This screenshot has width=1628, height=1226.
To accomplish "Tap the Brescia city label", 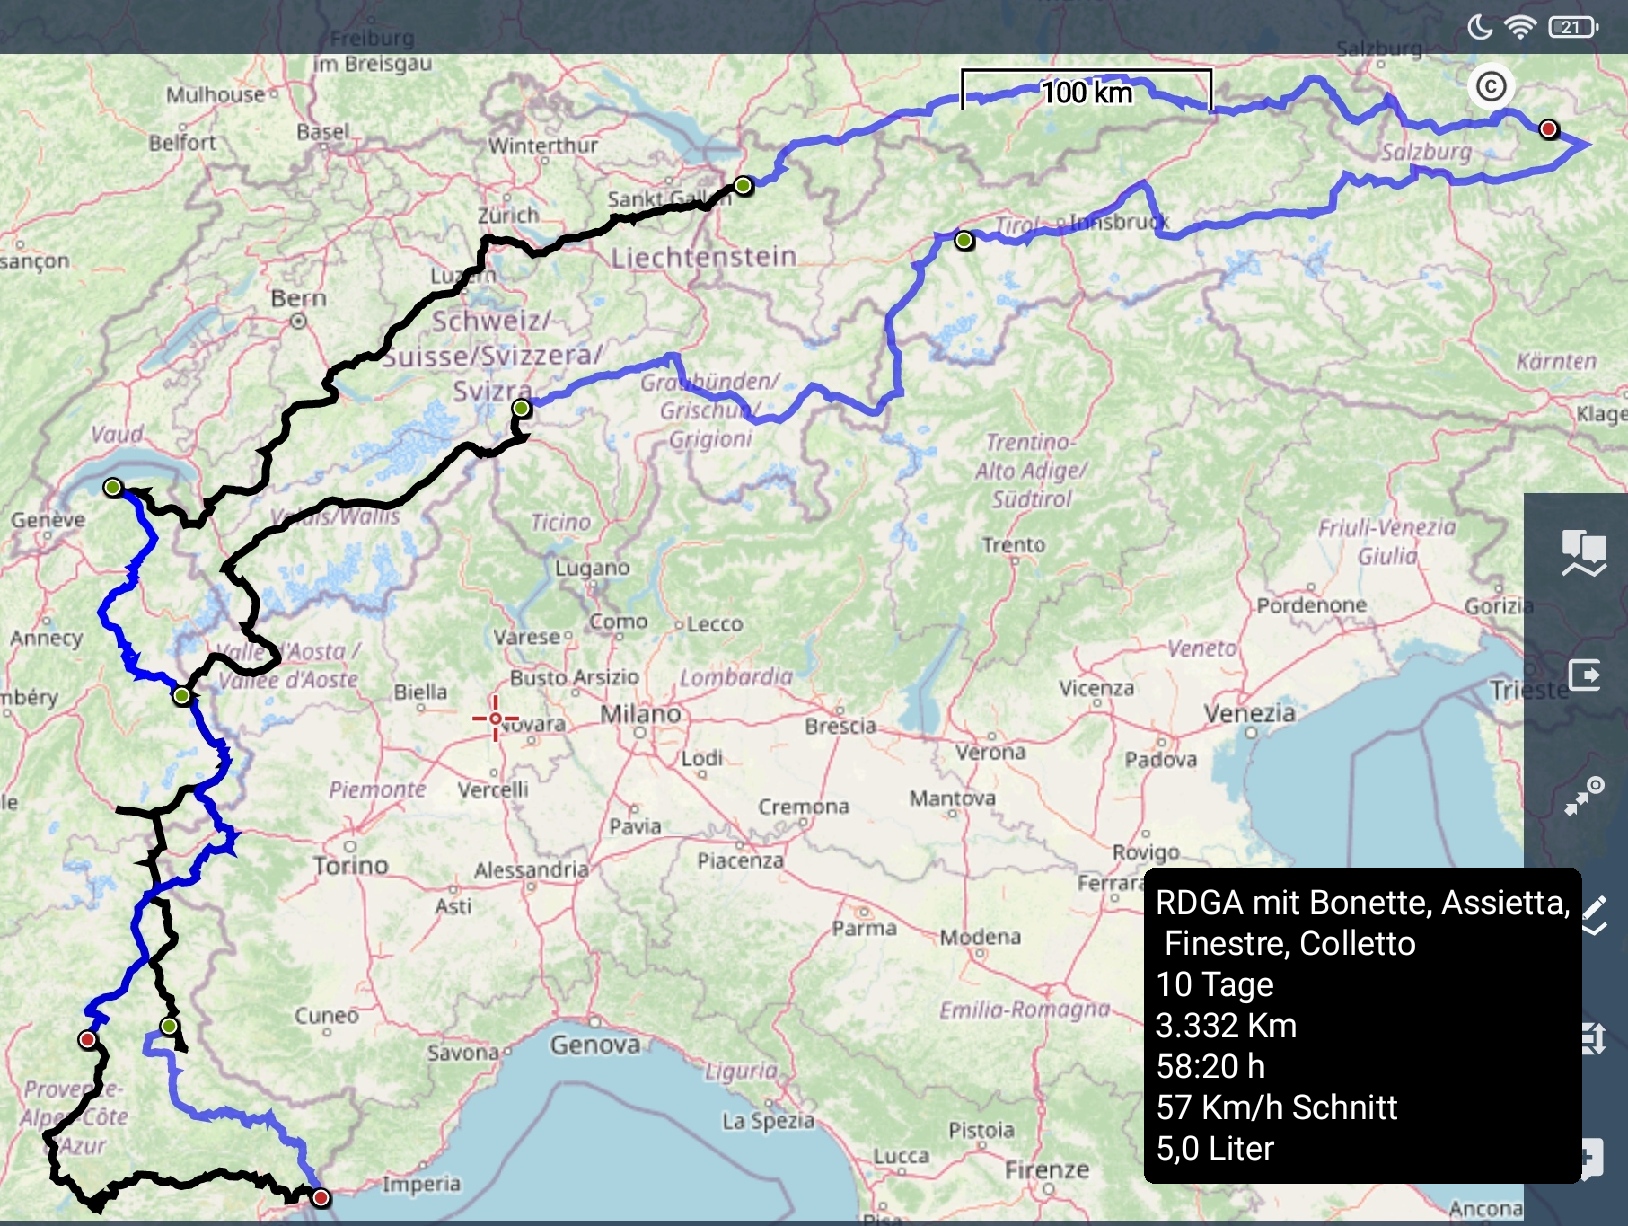I will pyautogui.click(x=840, y=726).
